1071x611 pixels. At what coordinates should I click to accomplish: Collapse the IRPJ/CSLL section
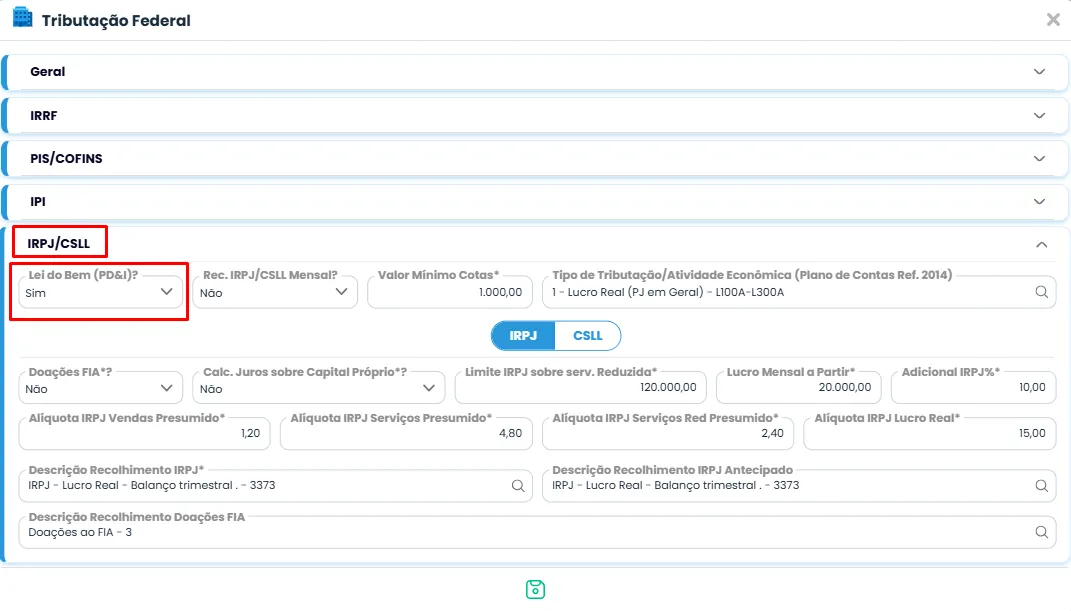(1041, 244)
